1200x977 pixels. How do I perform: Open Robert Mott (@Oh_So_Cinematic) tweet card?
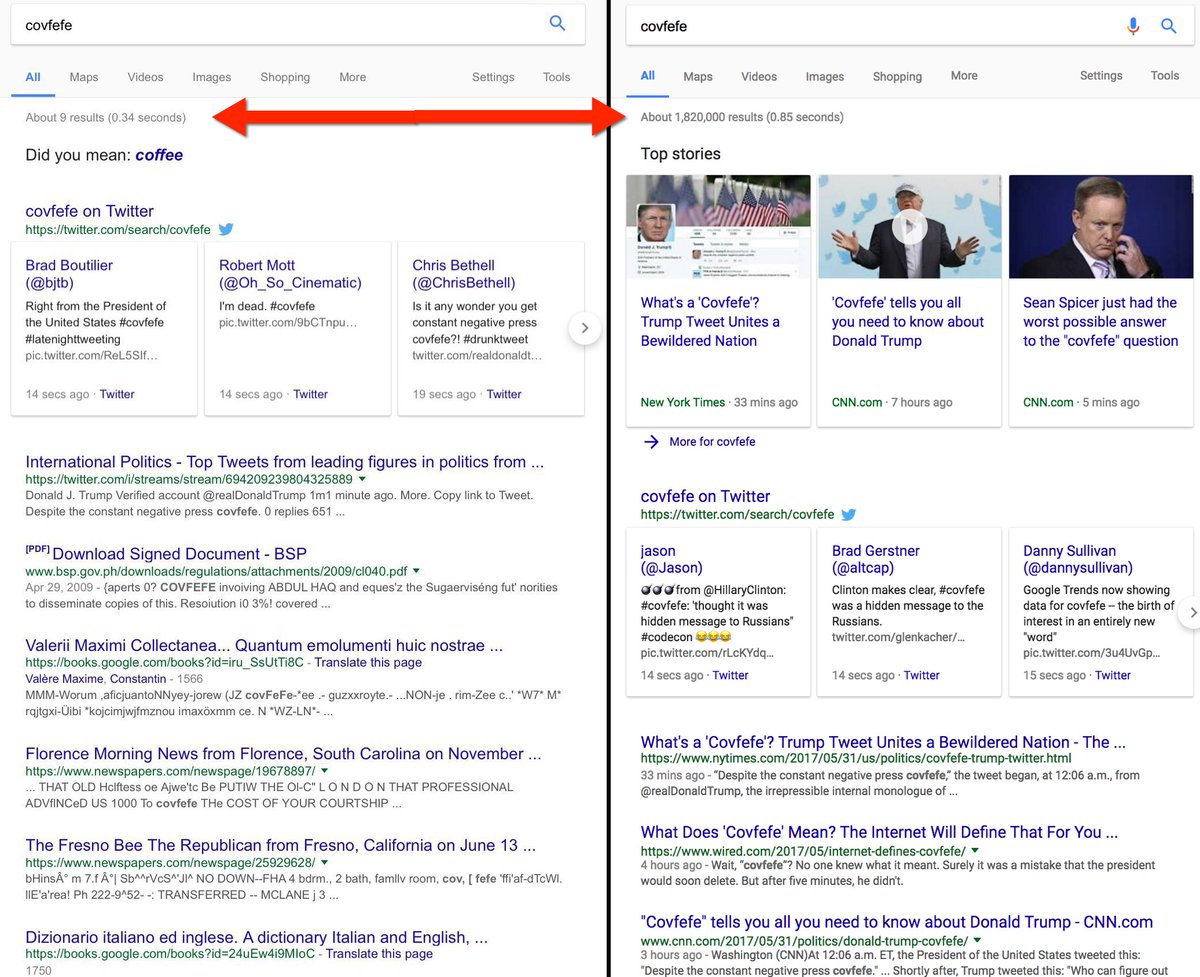(298, 328)
